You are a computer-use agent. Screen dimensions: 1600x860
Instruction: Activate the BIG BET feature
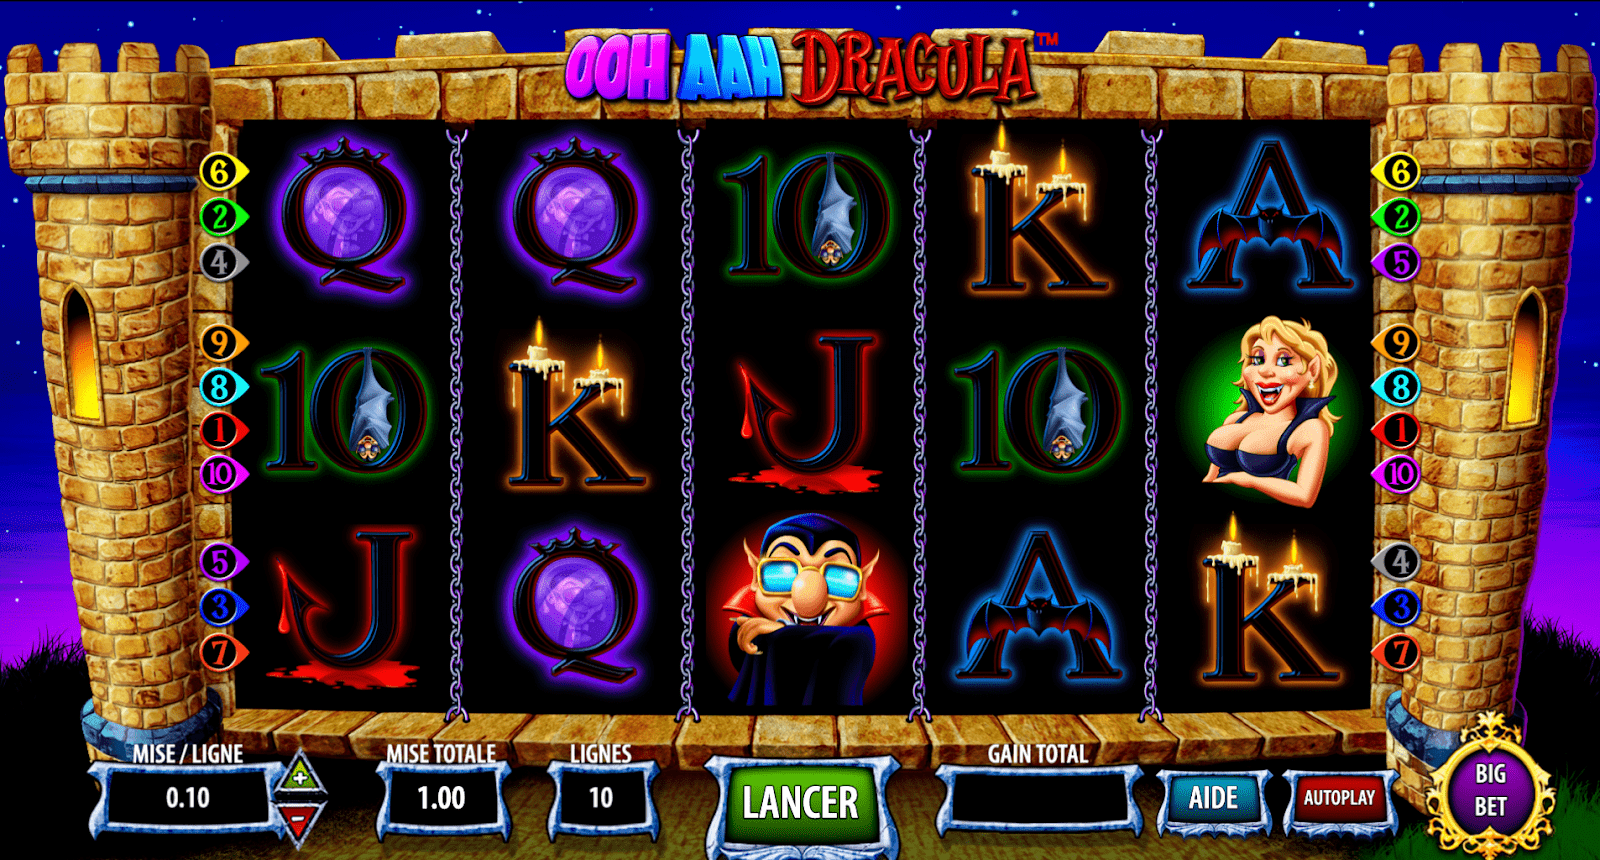[x=1490, y=790]
